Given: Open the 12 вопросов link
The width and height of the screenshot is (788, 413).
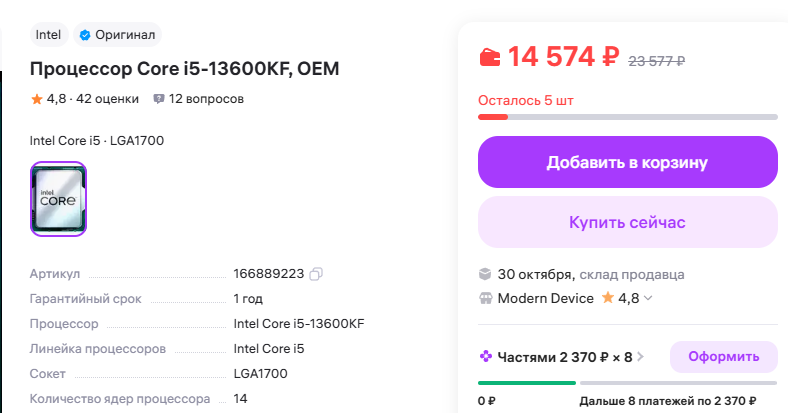Looking at the screenshot, I should coord(206,99).
